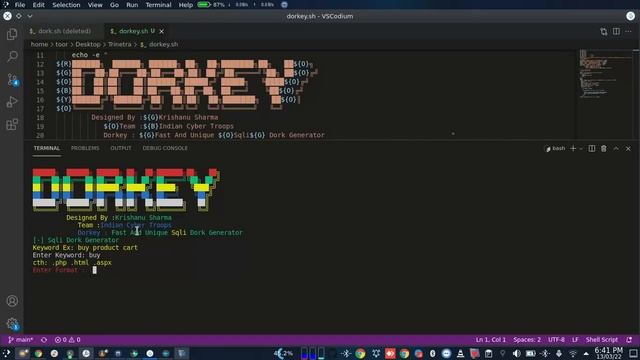Switch to the PROBLEMS panel tab

tap(85, 148)
